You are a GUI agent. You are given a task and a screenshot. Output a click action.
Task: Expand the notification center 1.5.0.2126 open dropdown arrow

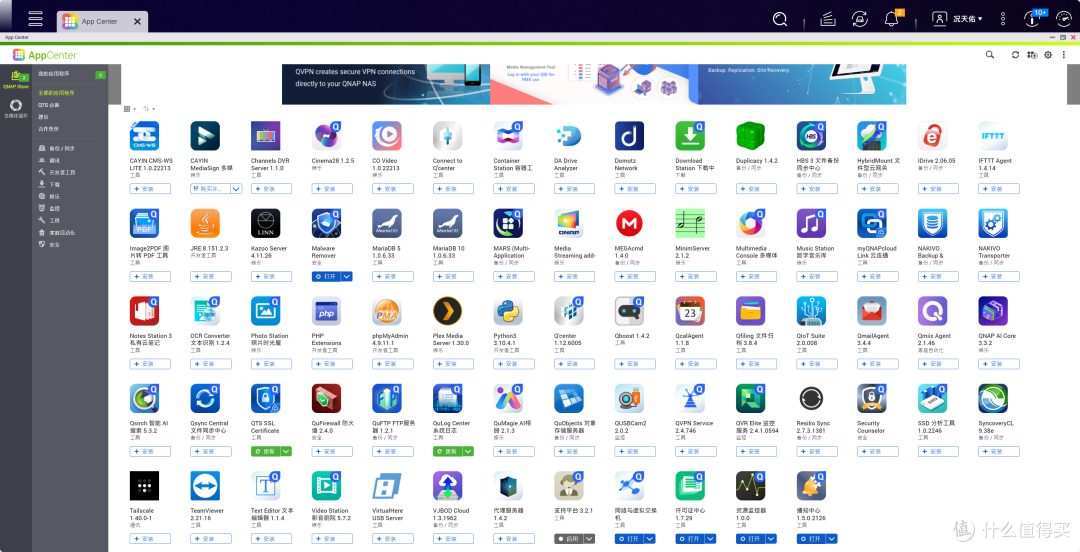[x=831, y=539]
